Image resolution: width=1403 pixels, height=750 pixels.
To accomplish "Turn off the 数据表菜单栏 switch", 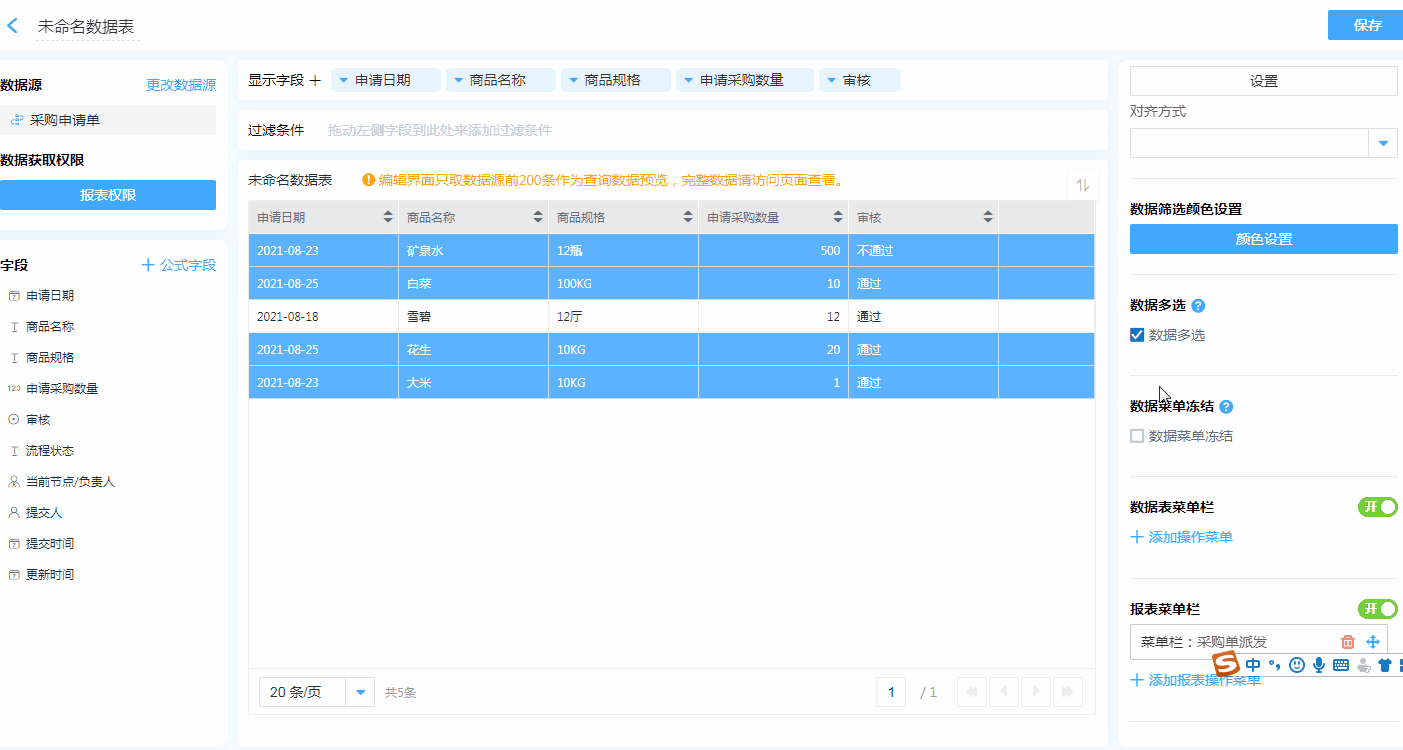I will coord(1377,507).
